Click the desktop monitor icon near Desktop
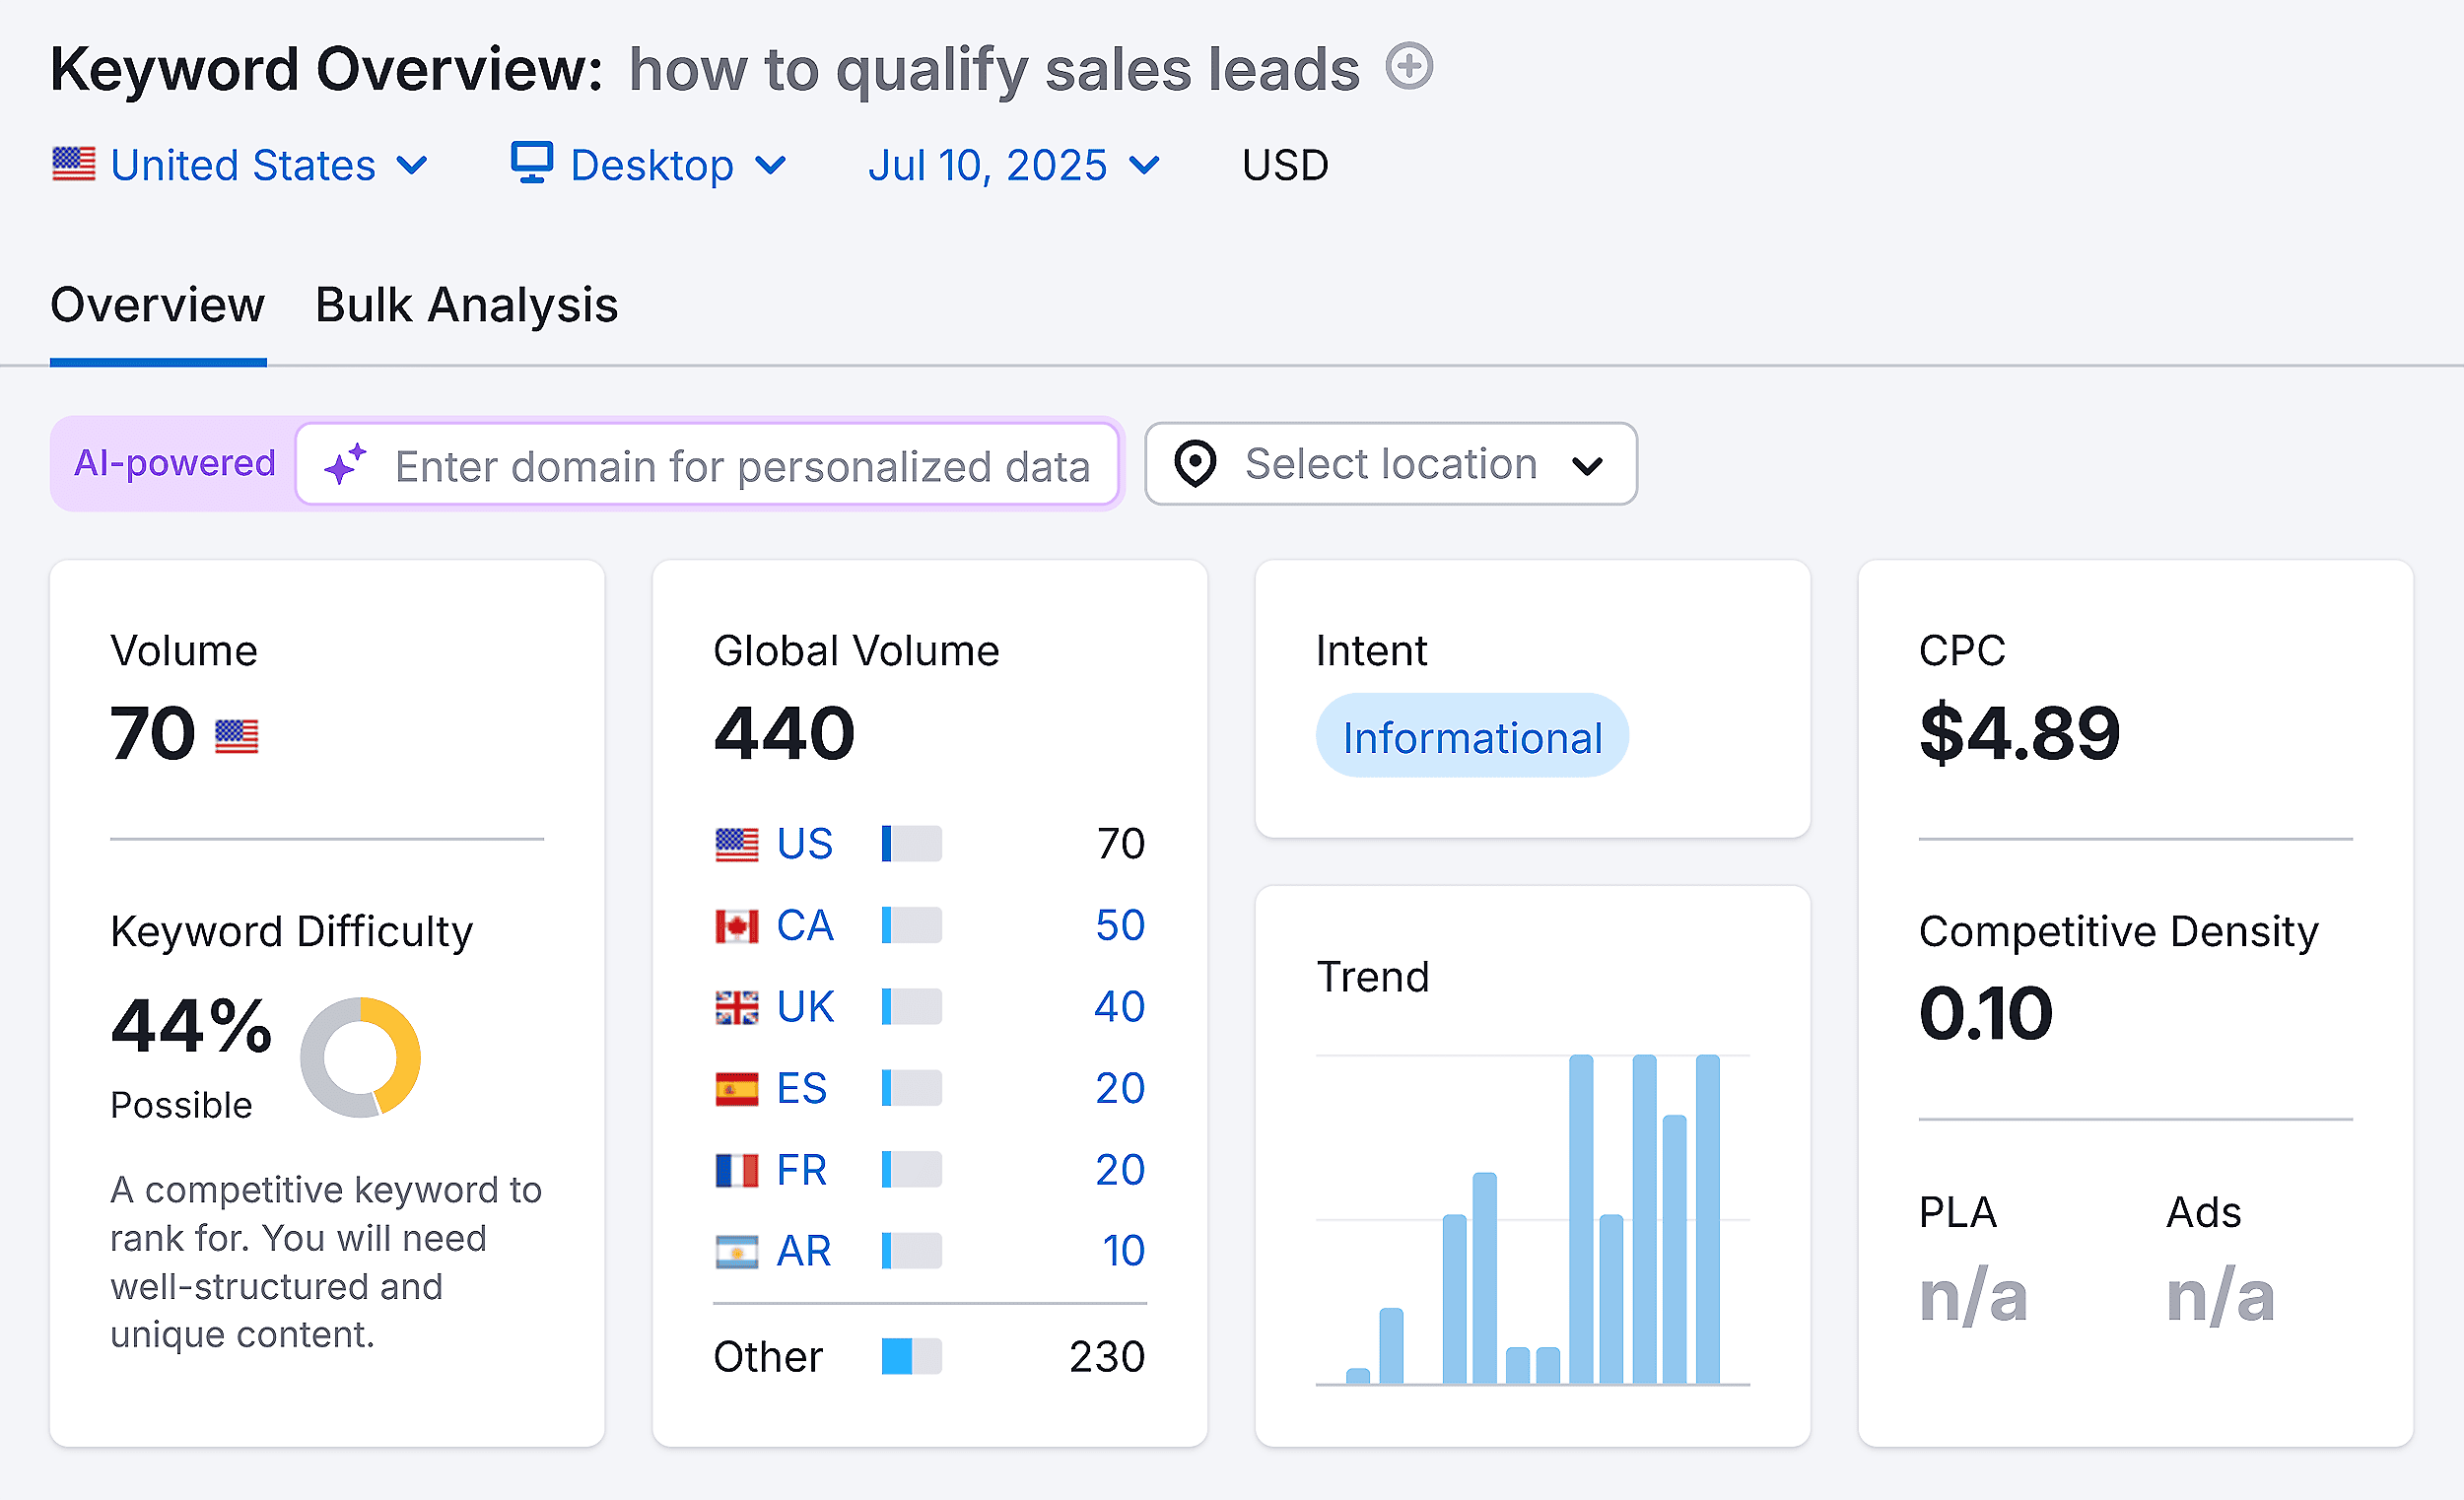This screenshot has width=2464, height=1500. 530,163
